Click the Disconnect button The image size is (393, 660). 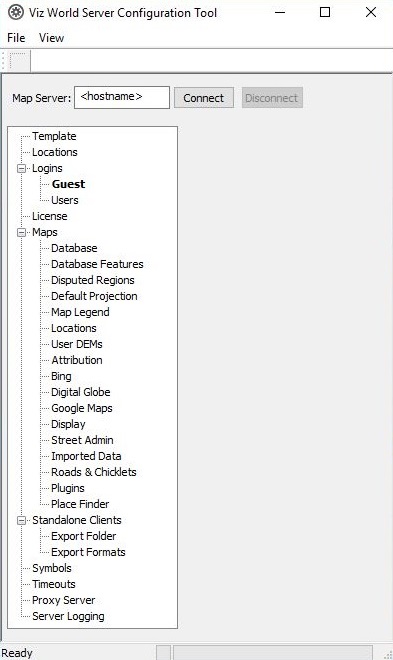[x=272, y=98]
